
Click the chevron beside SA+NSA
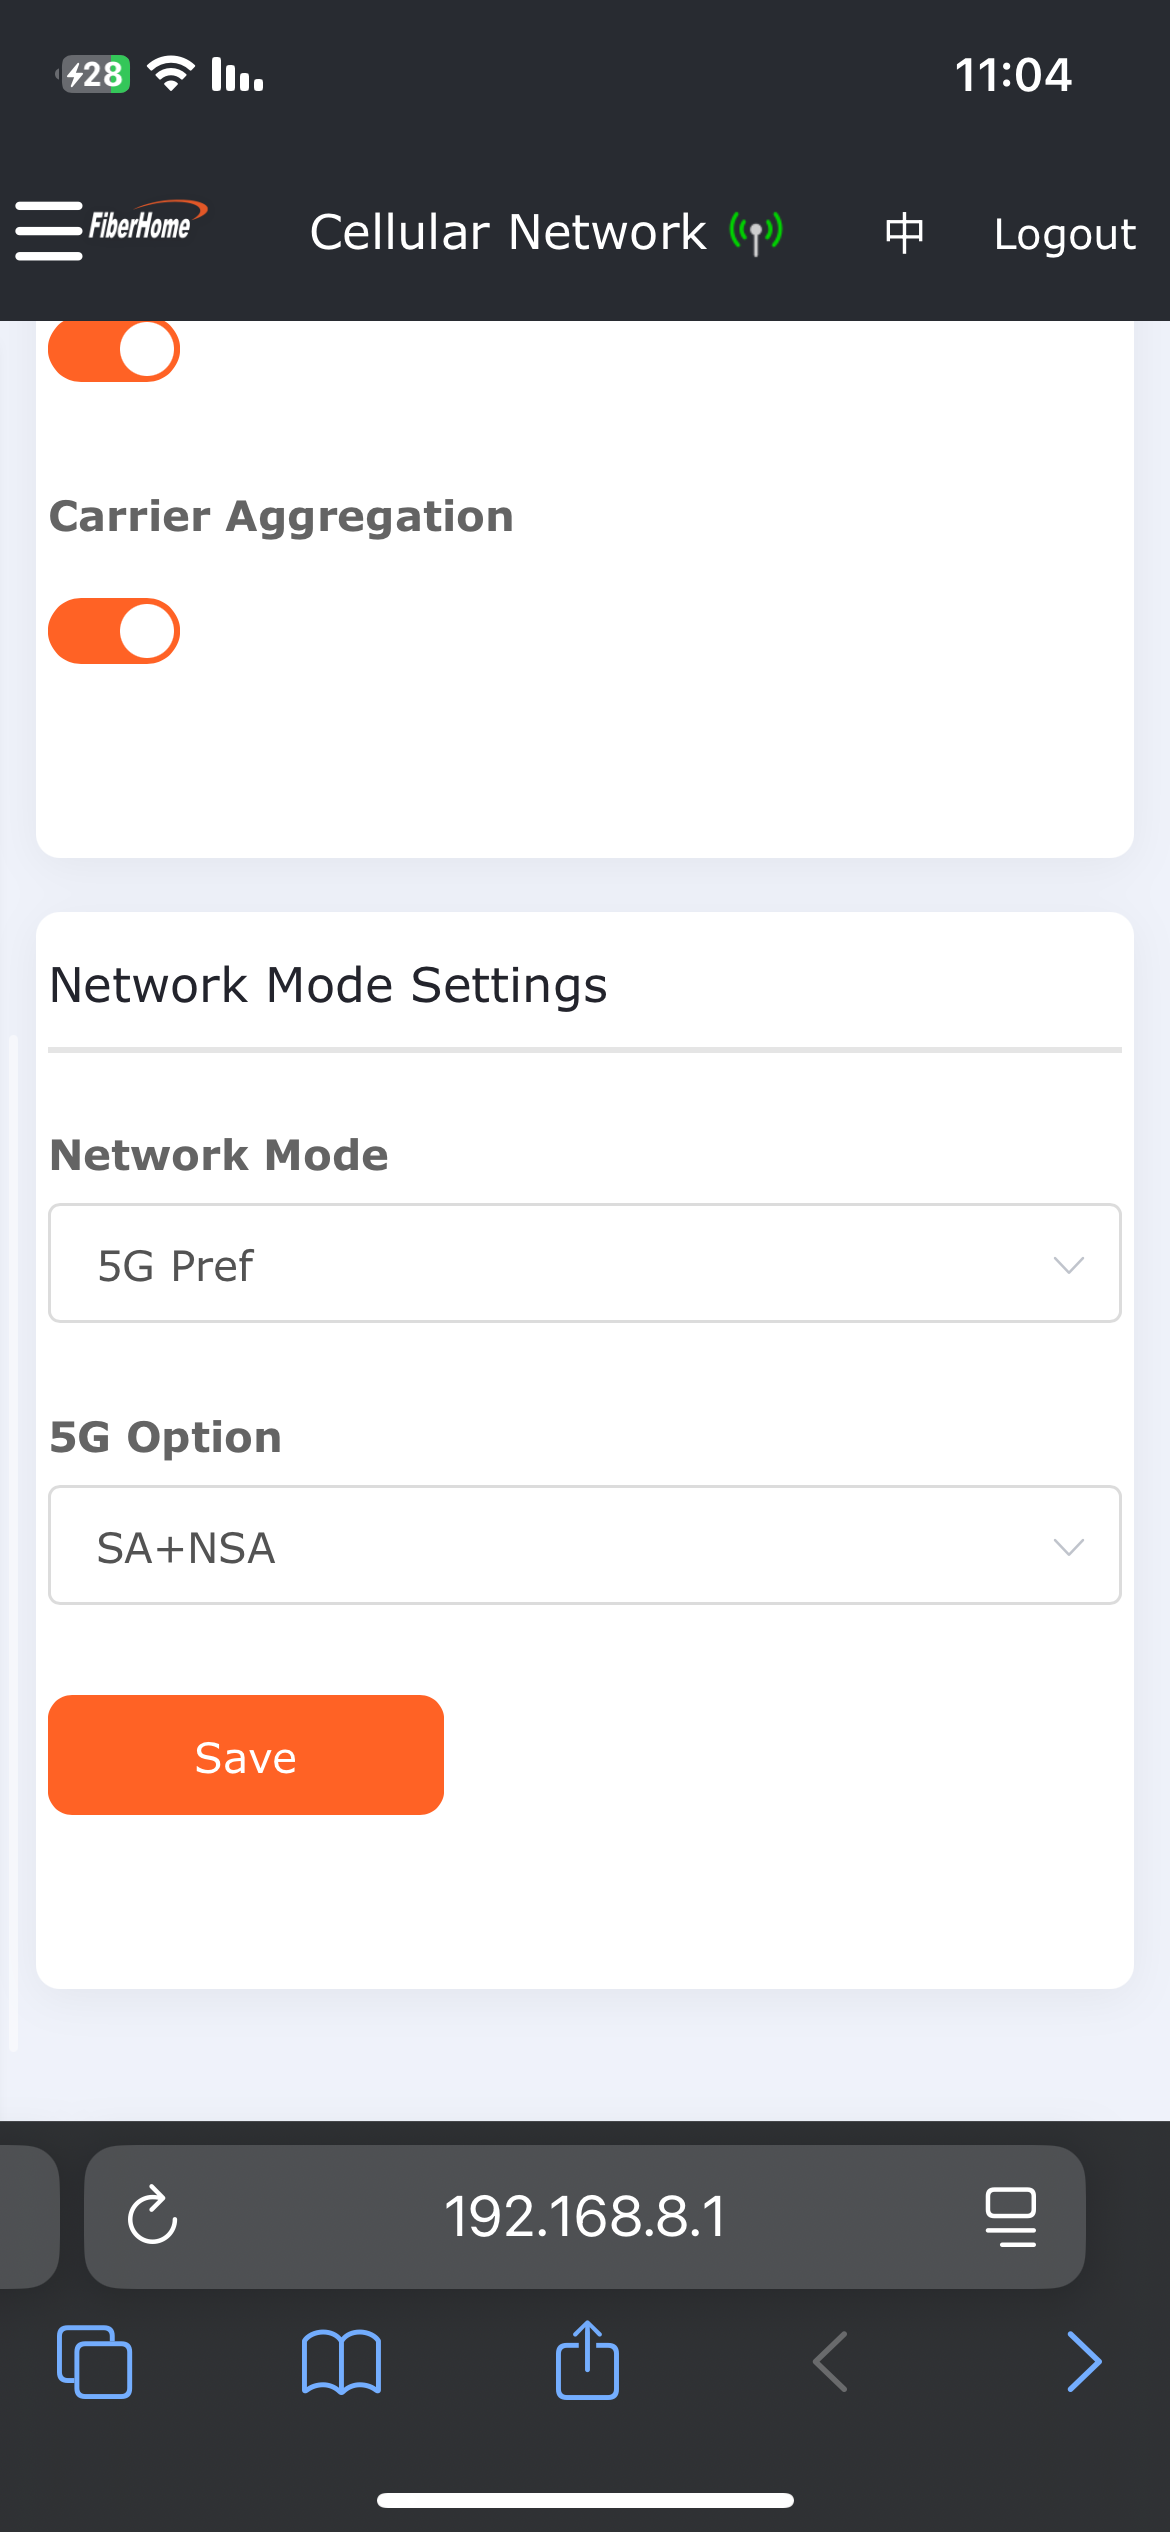click(1068, 1547)
